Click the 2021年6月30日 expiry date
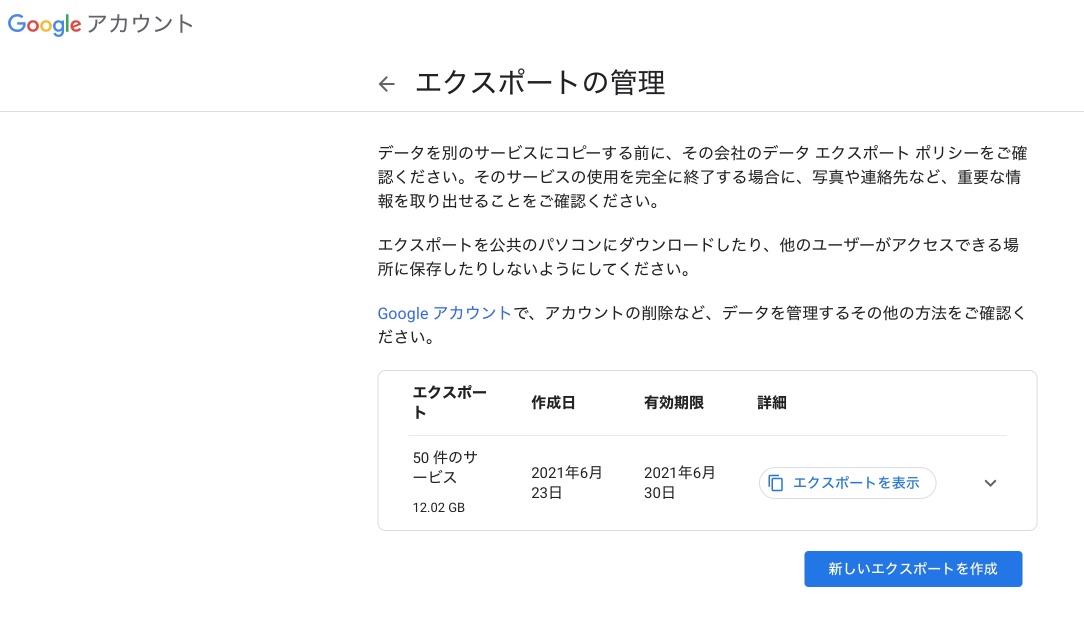This screenshot has height=632, width=1084. (x=680, y=483)
